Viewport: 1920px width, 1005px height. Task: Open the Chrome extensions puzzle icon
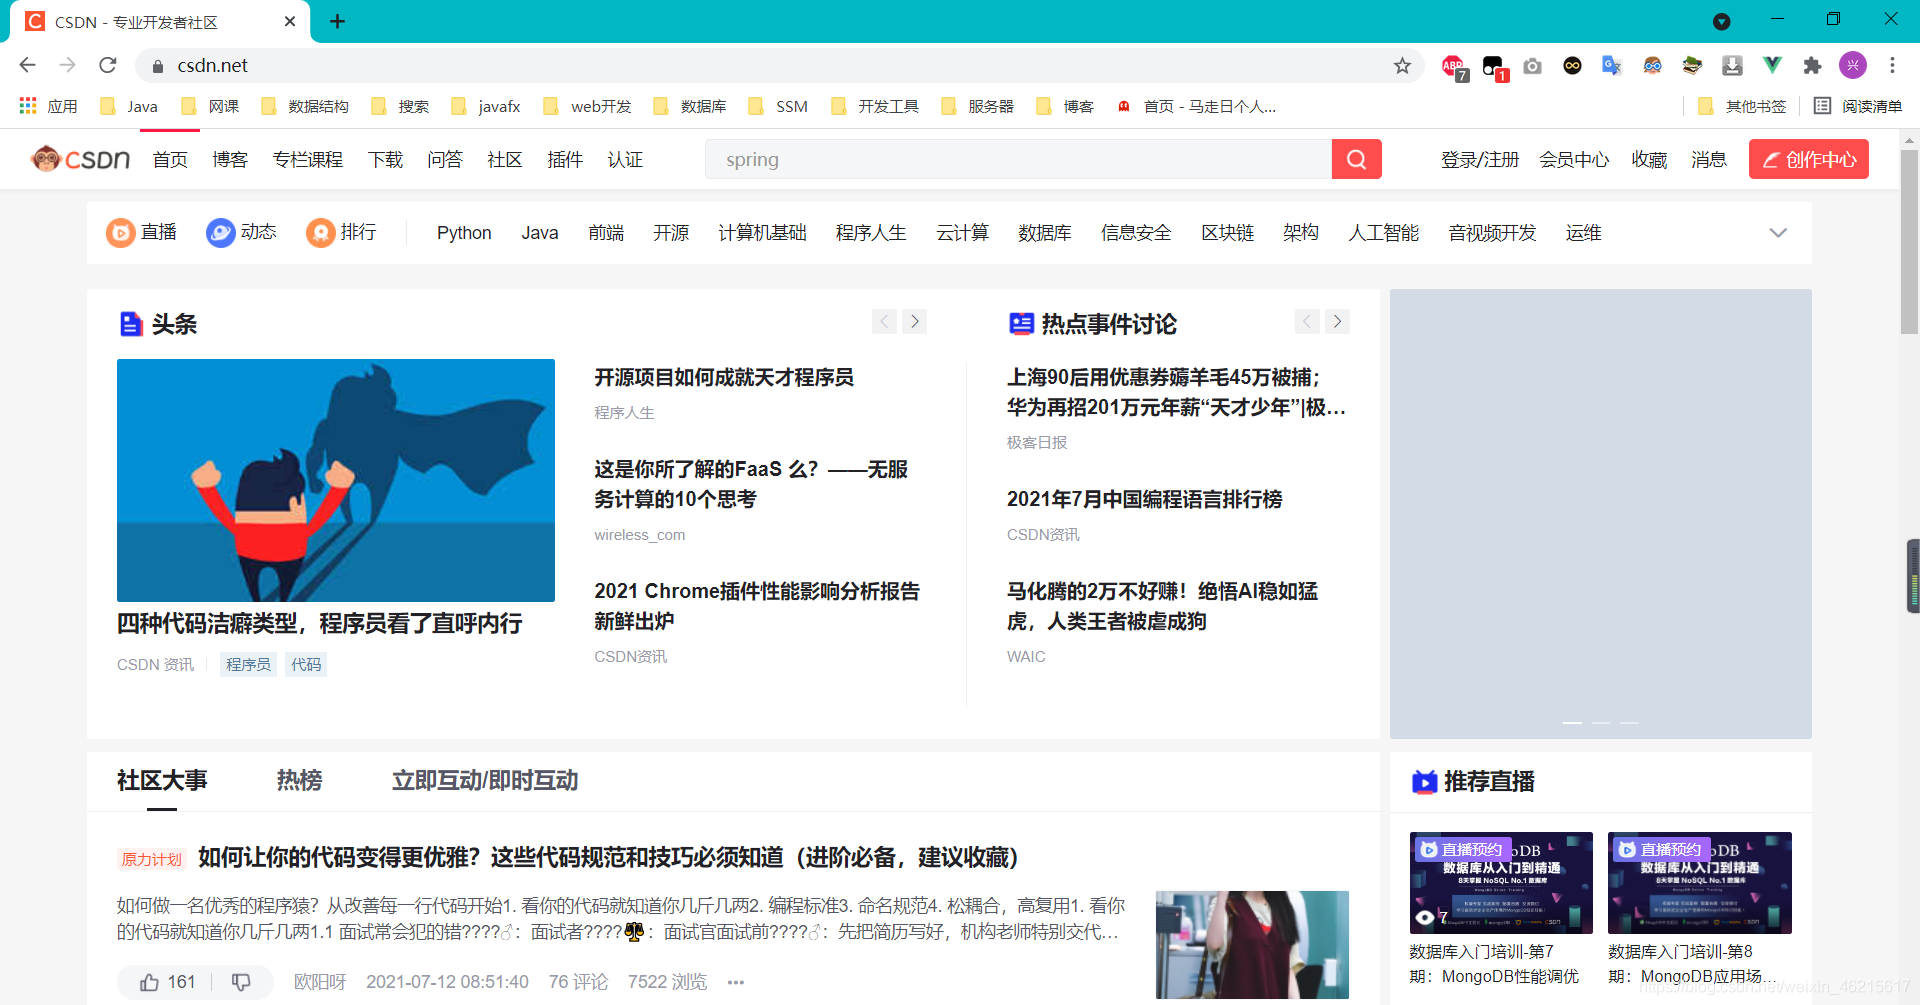click(1812, 65)
